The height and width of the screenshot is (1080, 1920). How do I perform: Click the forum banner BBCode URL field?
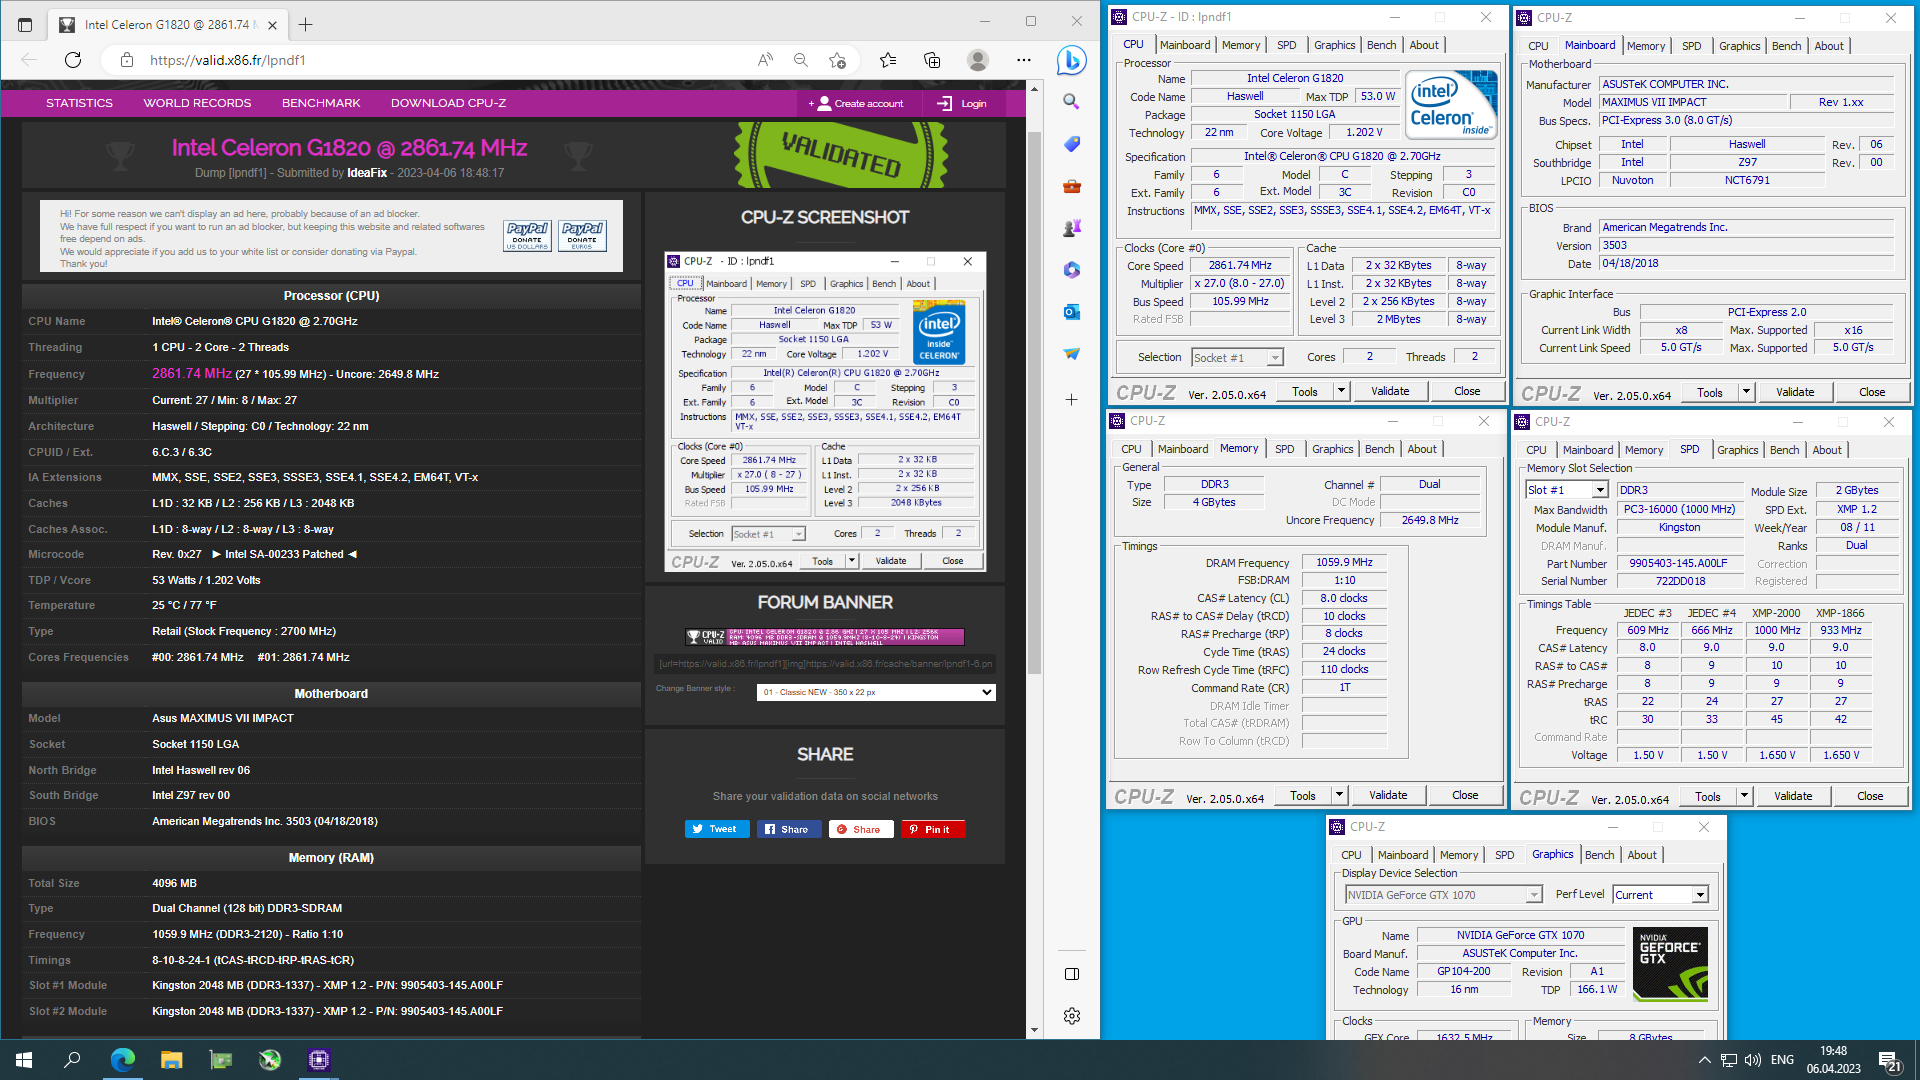(x=825, y=663)
